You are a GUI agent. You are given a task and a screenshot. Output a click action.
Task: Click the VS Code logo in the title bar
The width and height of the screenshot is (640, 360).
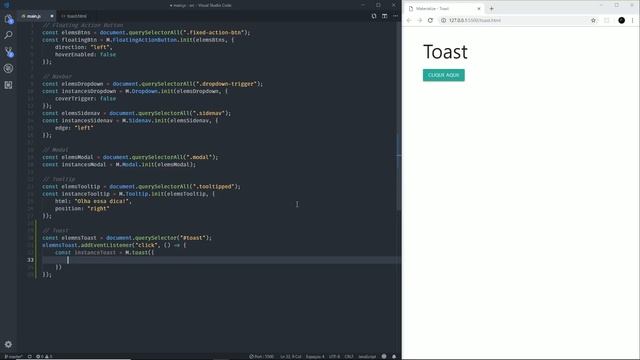coord(6,5)
